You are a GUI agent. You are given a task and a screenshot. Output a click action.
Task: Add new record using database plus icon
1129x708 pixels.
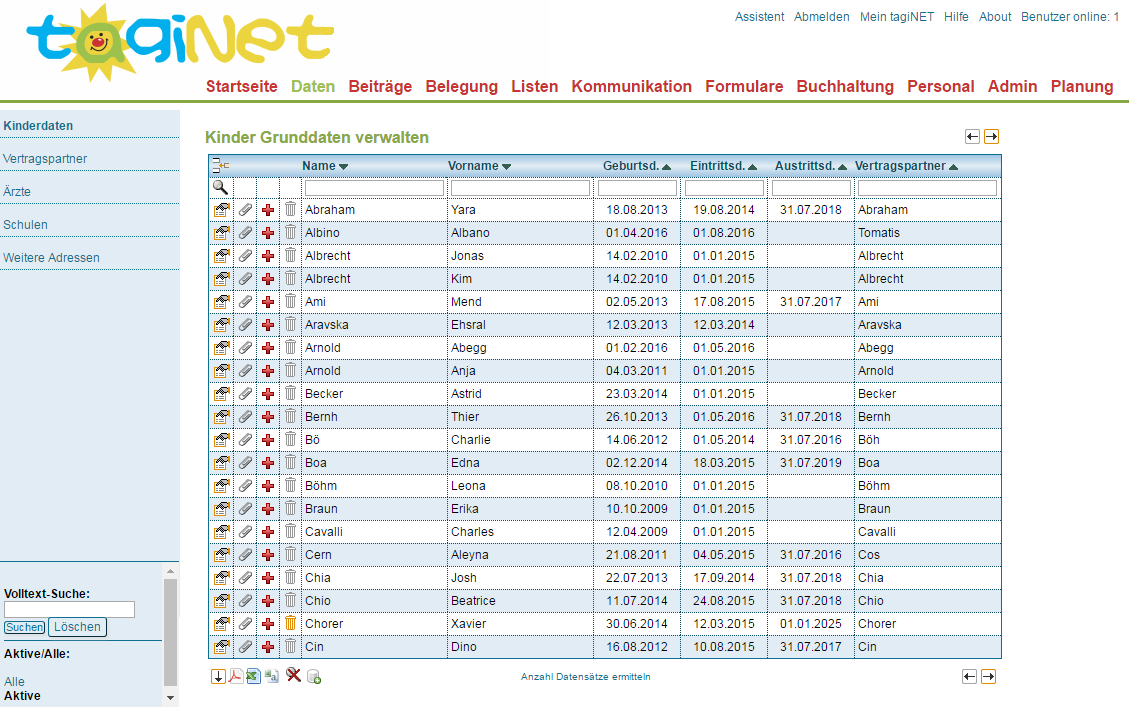click(x=314, y=677)
